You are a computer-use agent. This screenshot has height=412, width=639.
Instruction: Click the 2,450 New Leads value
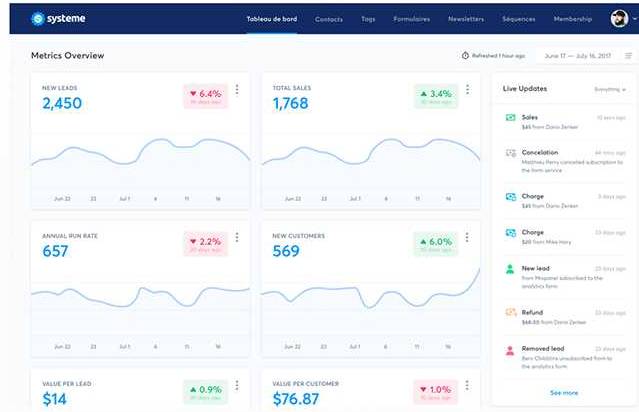[x=62, y=104]
